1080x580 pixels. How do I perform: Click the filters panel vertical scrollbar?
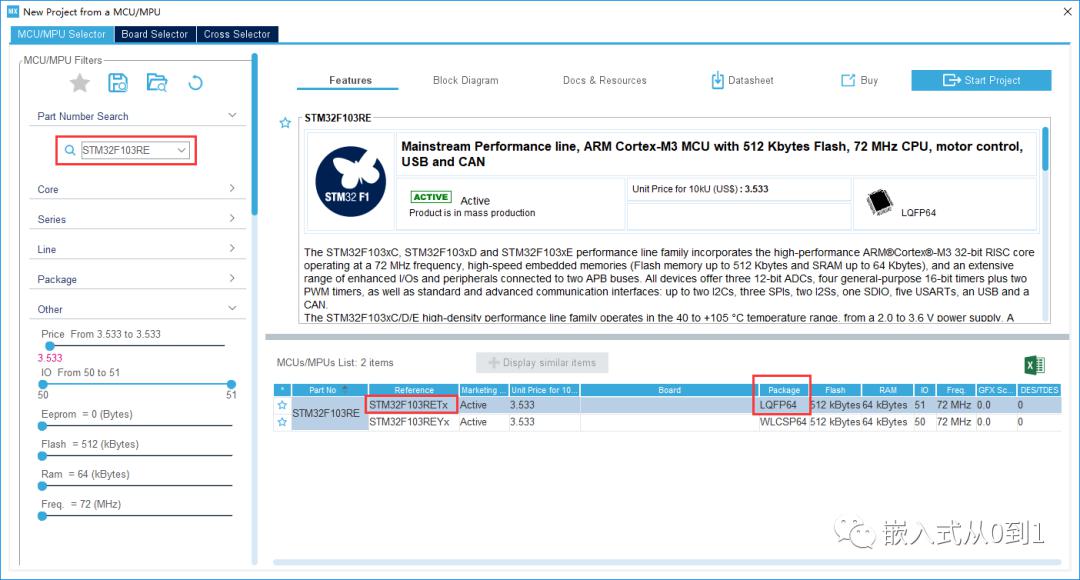pos(254,135)
